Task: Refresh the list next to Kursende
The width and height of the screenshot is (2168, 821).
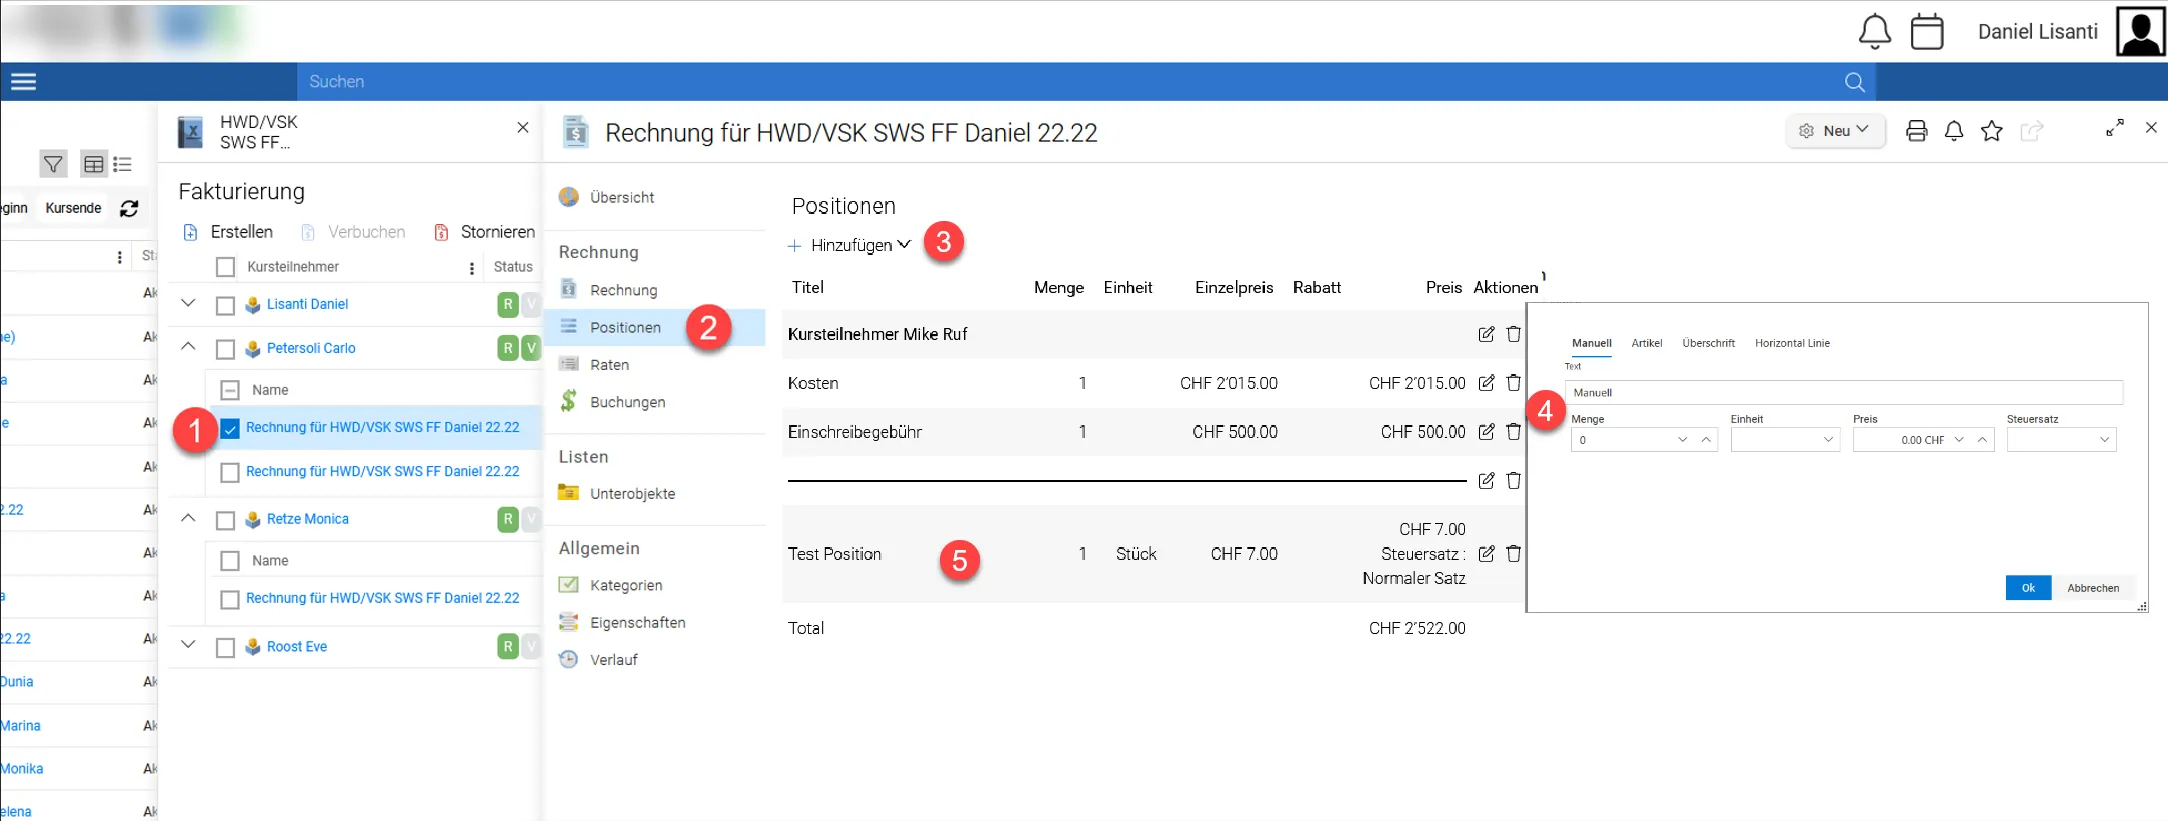Action: [129, 208]
